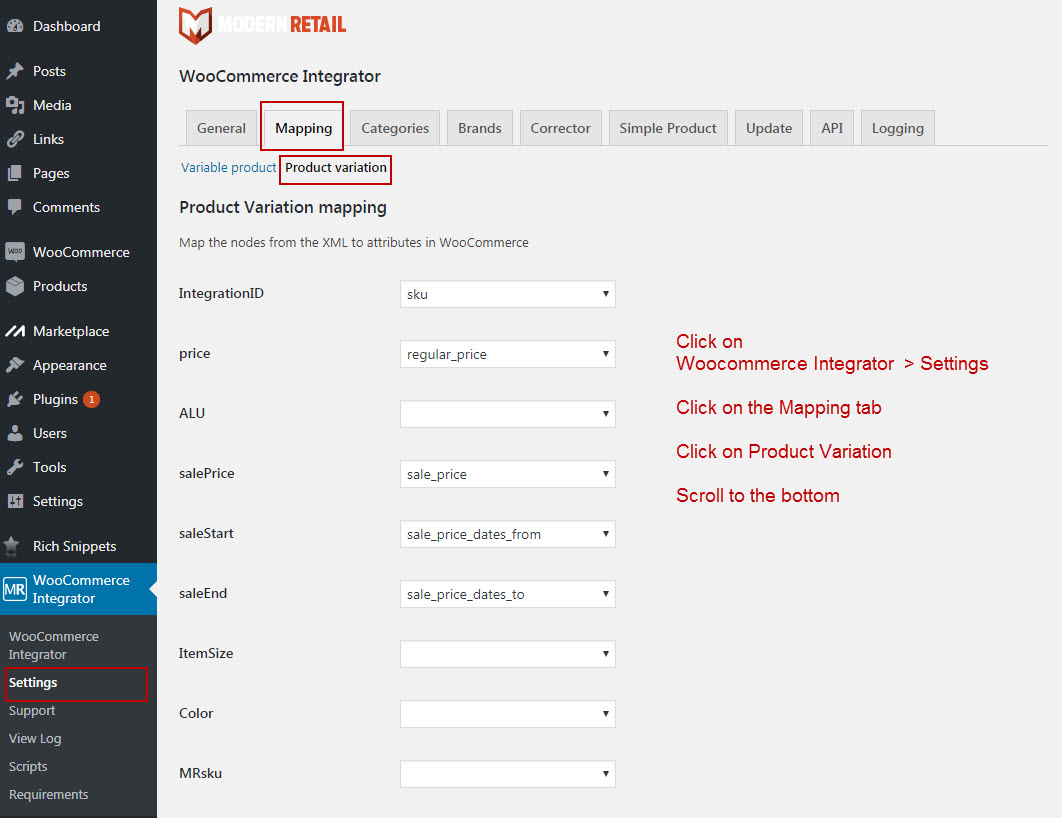Click the Modern Retail logo
The image size is (1062, 818).
(263, 26)
